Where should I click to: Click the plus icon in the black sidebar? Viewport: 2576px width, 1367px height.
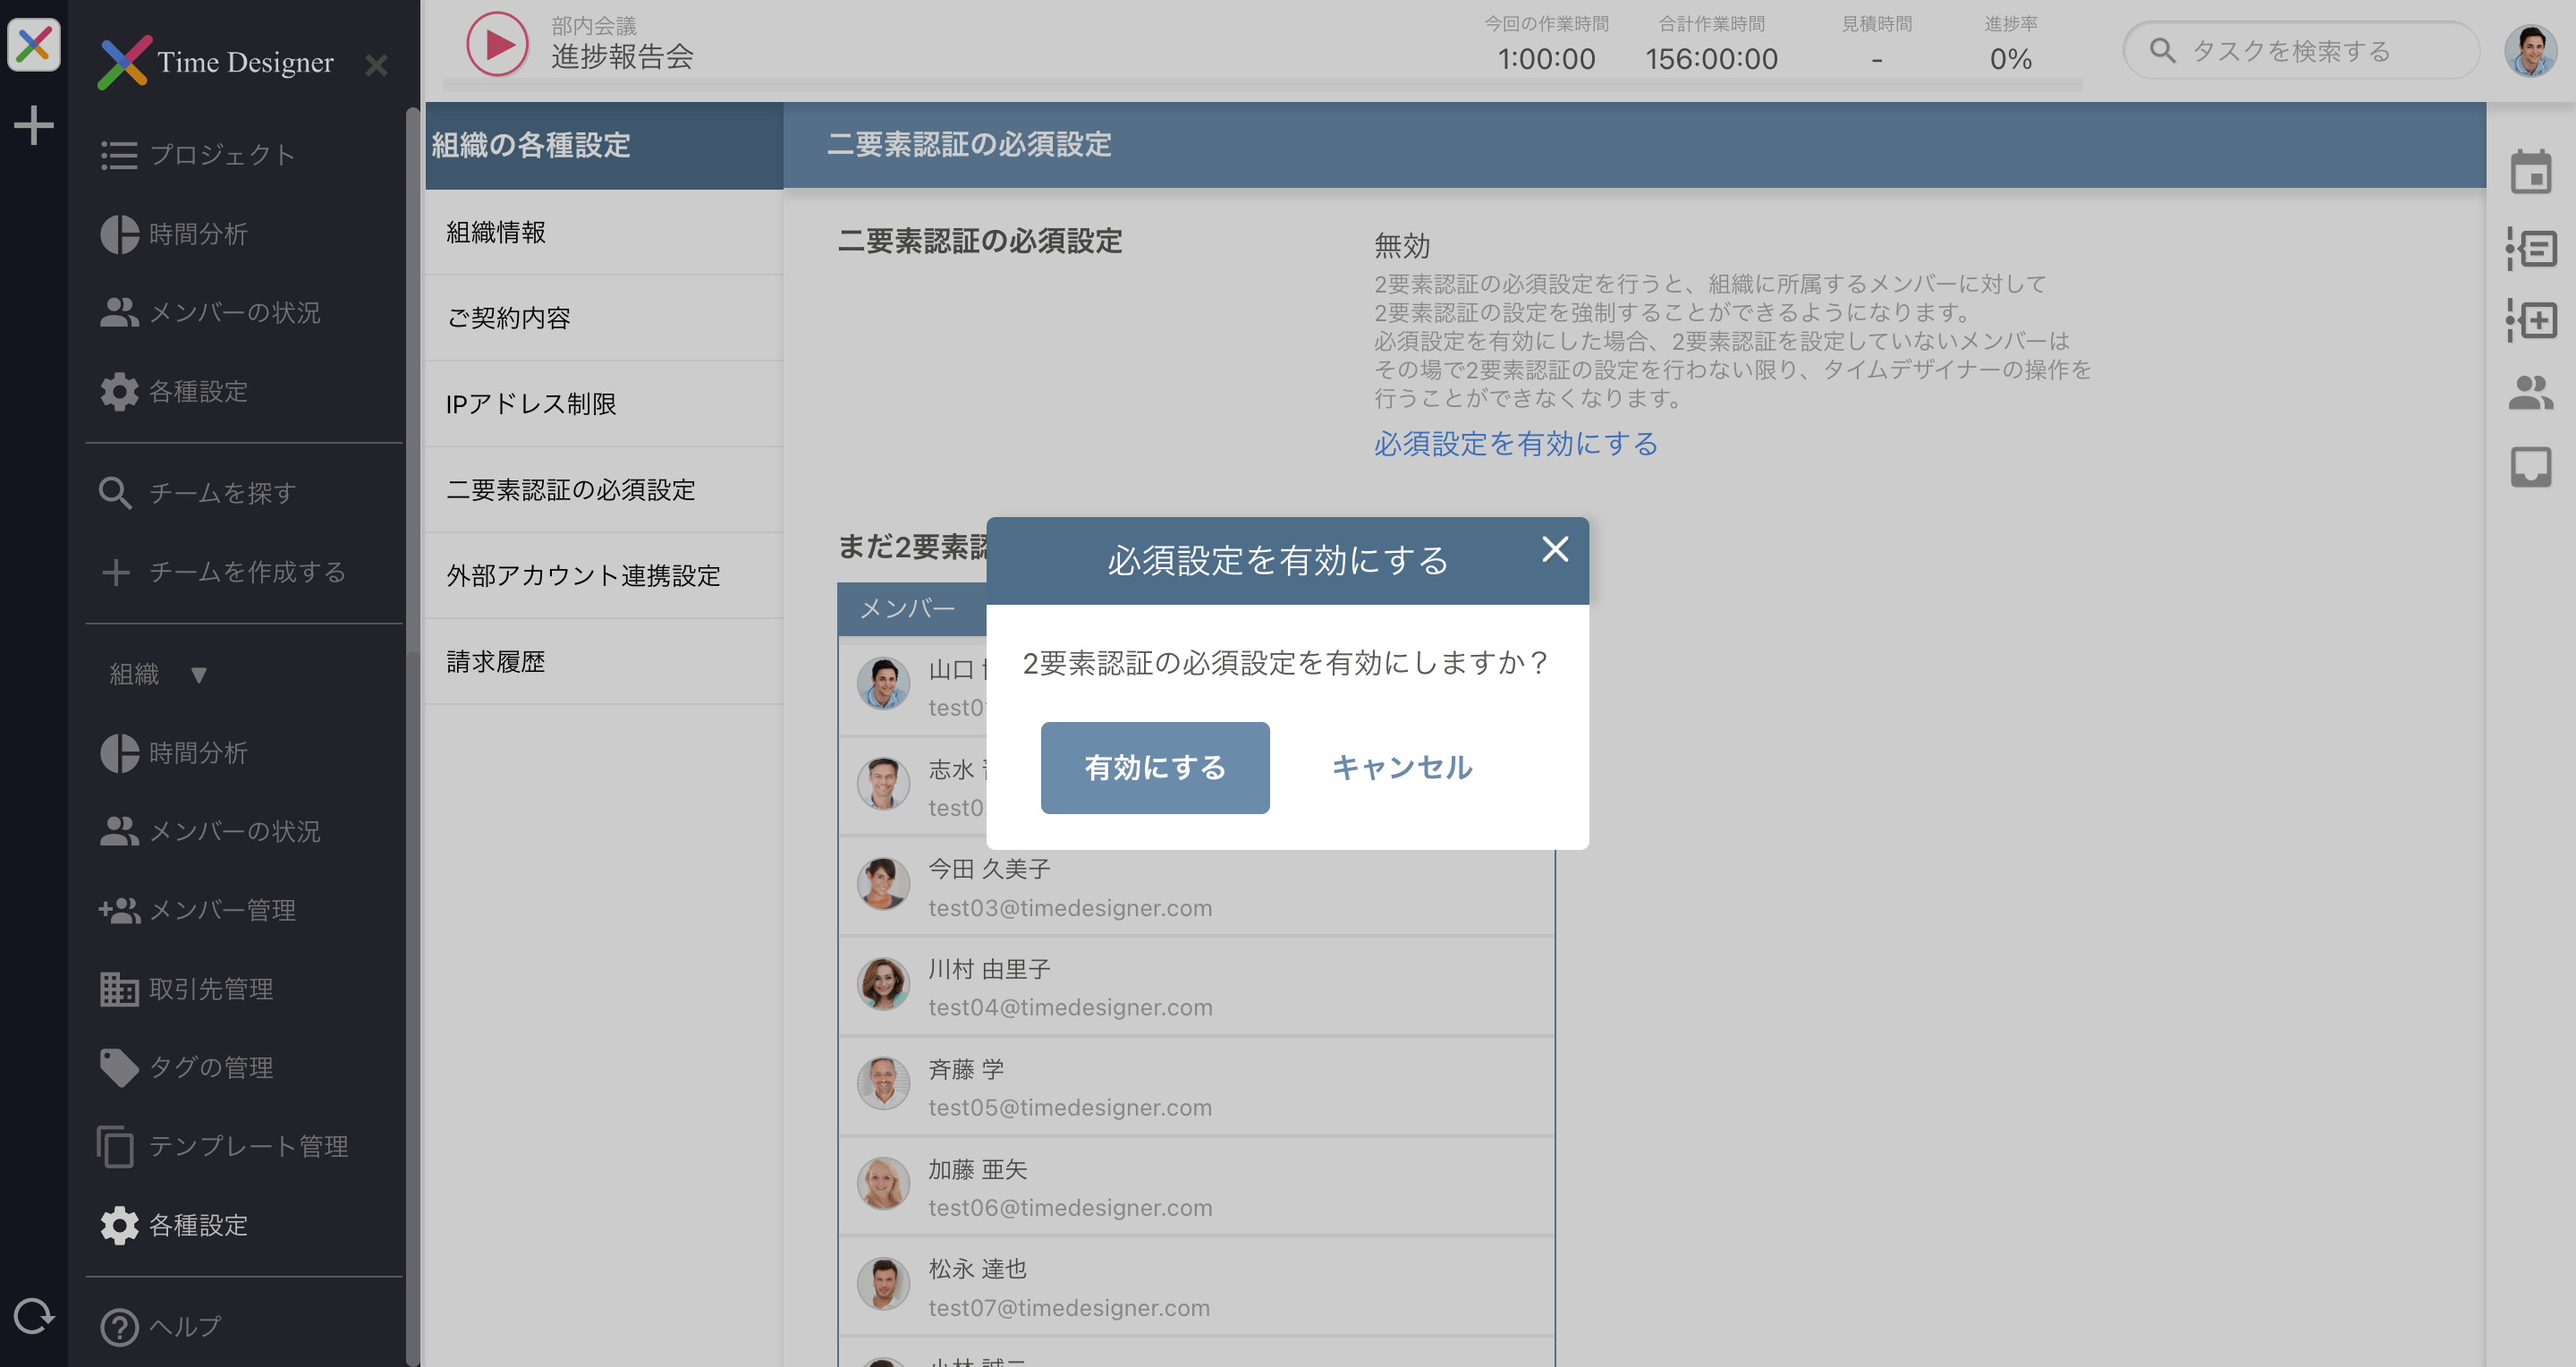pyautogui.click(x=34, y=125)
